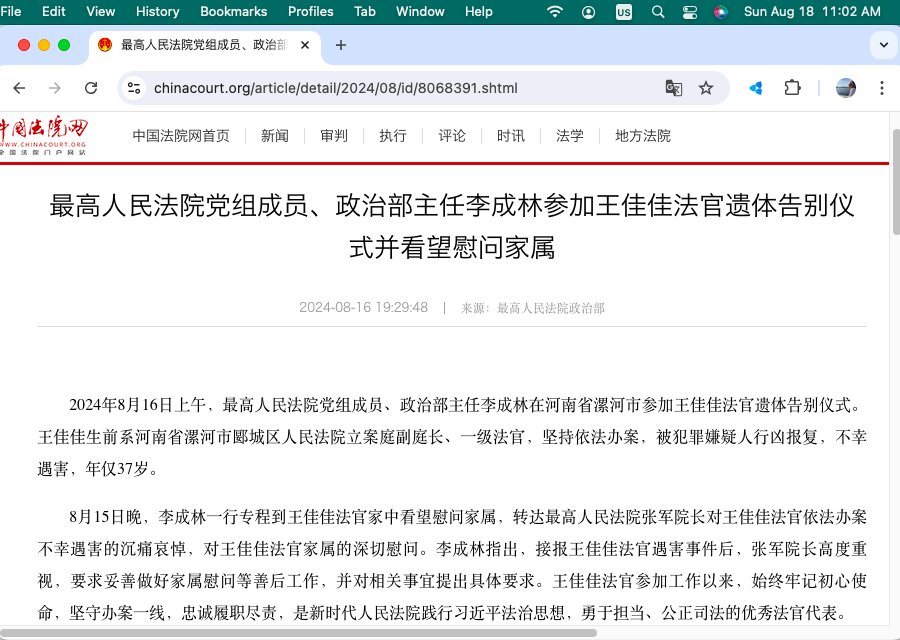Click the browser reload page icon
Screen dimensions: 900x640
click(91, 88)
